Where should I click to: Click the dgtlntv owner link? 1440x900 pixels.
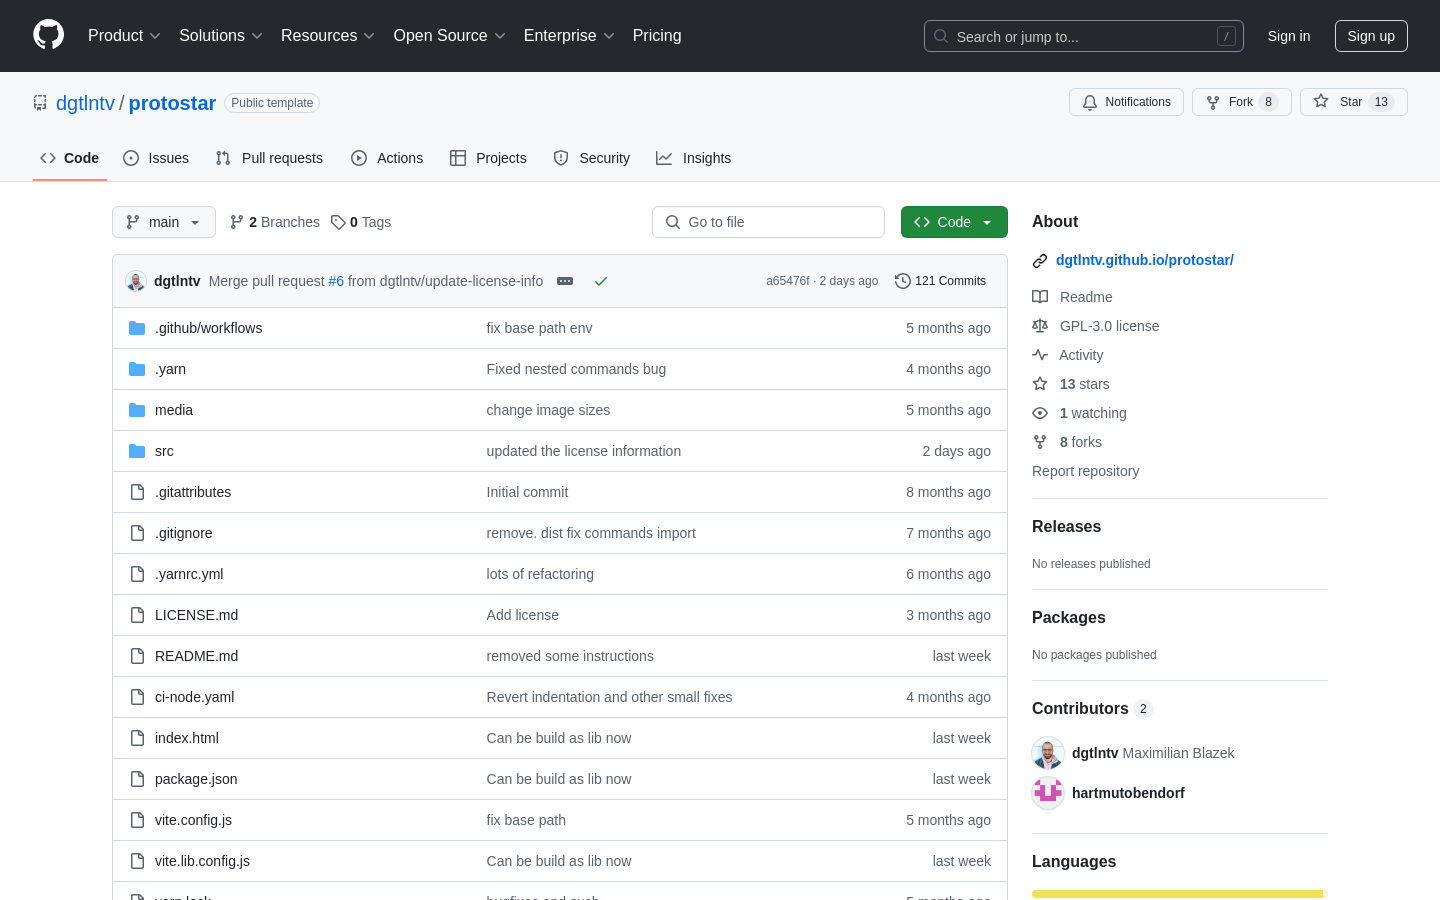pyautogui.click(x=85, y=103)
